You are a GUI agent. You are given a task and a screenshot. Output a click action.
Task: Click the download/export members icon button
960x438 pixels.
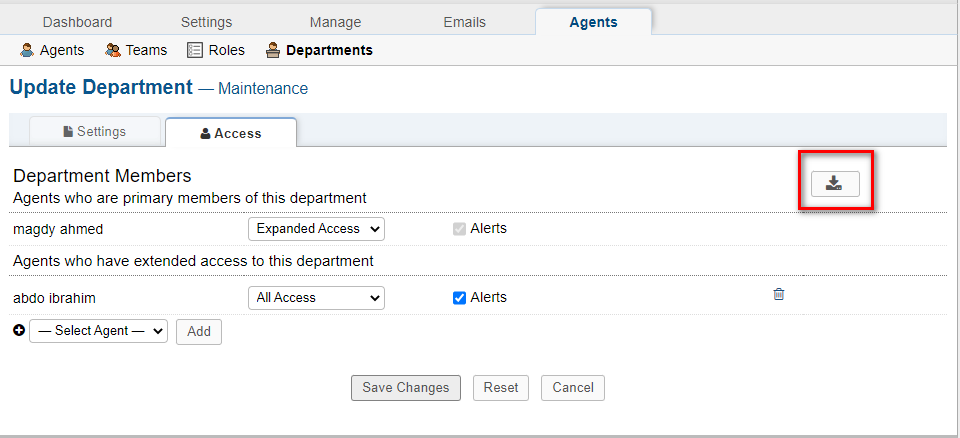834,183
